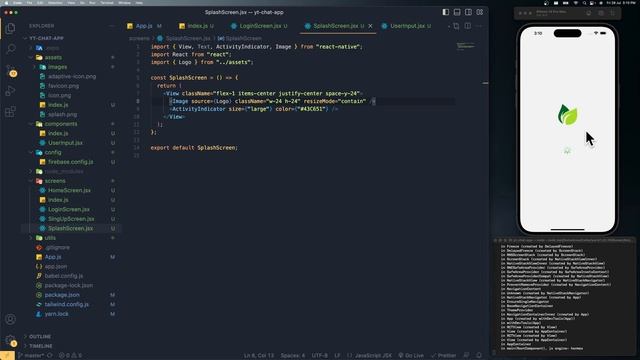Open babel.config.js file

(x=63, y=276)
